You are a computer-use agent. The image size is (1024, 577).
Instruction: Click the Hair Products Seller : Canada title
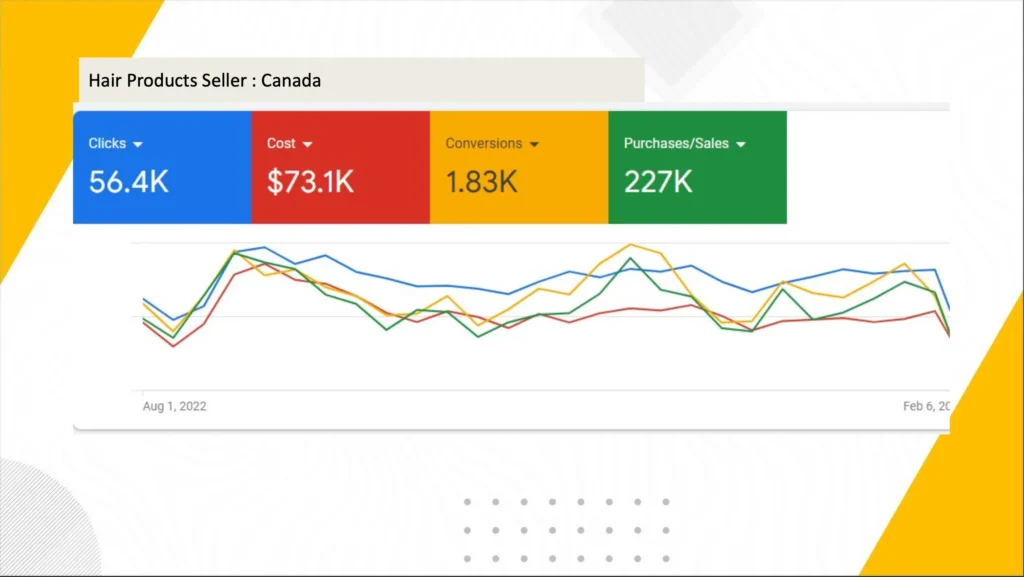[x=205, y=80]
